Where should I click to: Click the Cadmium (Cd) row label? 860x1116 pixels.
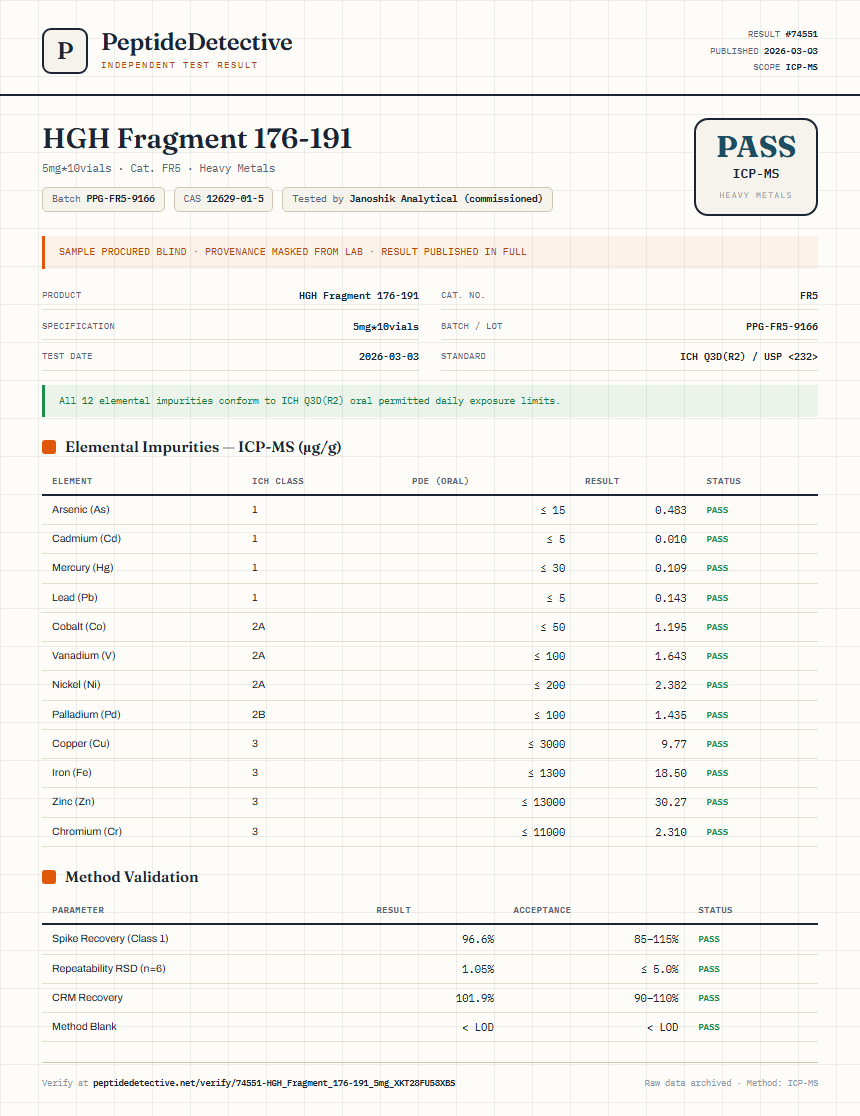(x=86, y=539)
